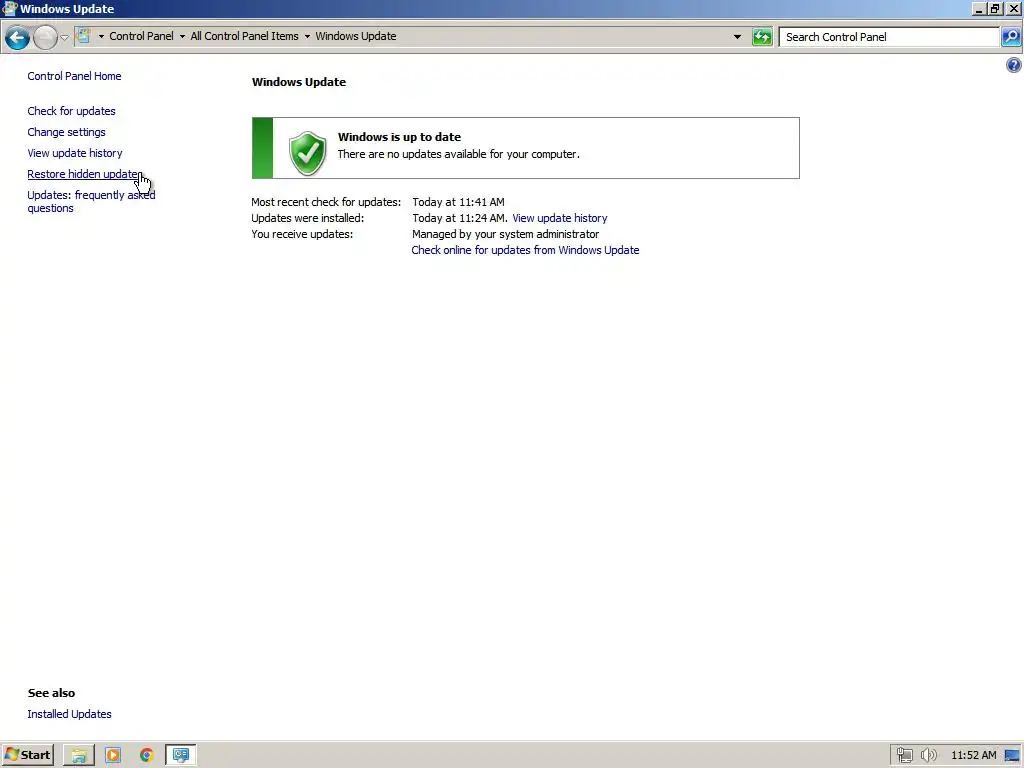Select the green shield checkmark icon

(308, 153)
